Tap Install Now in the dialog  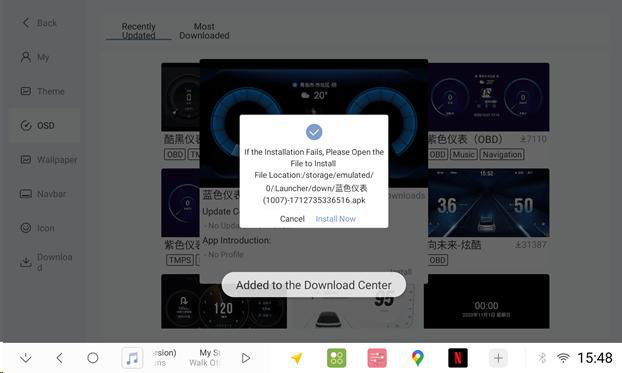click(335, 219)
